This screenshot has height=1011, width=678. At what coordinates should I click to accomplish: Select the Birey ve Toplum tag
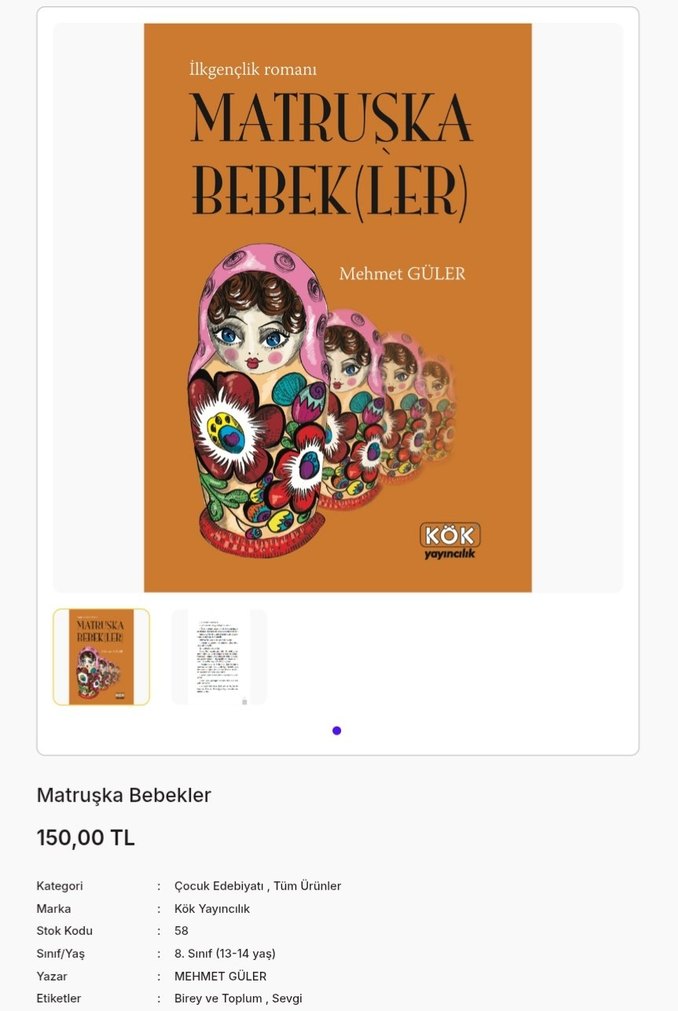click(x=218, y=998)
